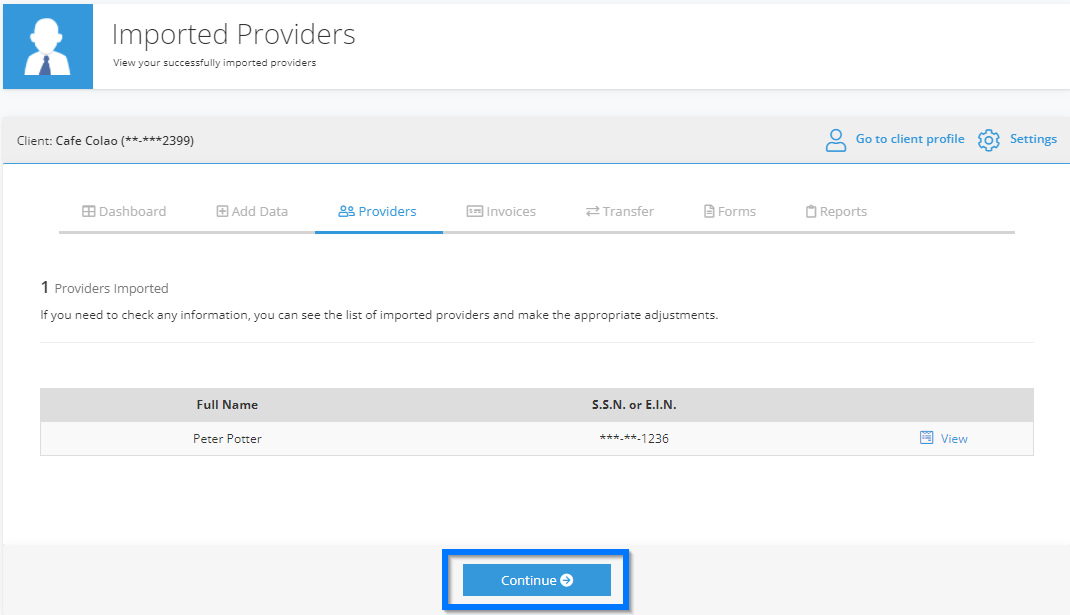
Task: Click the Forms document icon
Action: 709,211
